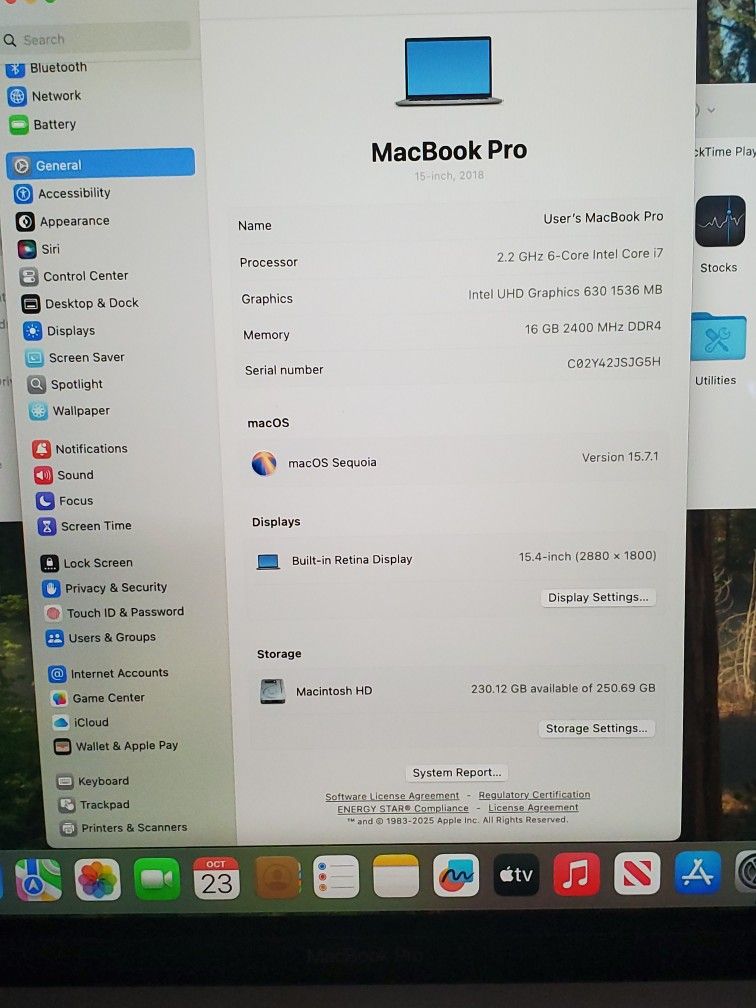Open Privacy & Security settings
The height and width of the screenshot is (1008, 756).
pyautogui.click(x=105, y=588)
